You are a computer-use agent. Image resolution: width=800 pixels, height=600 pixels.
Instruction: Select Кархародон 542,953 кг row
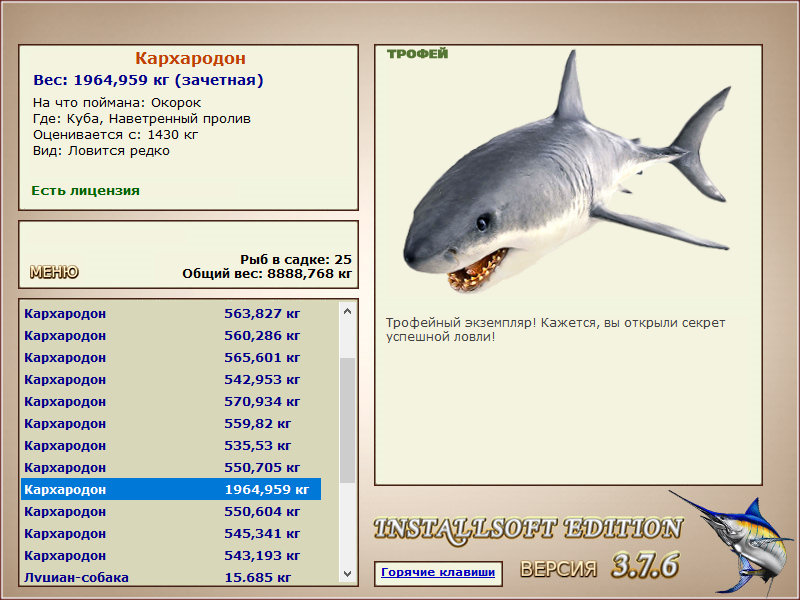pos(171,379)
